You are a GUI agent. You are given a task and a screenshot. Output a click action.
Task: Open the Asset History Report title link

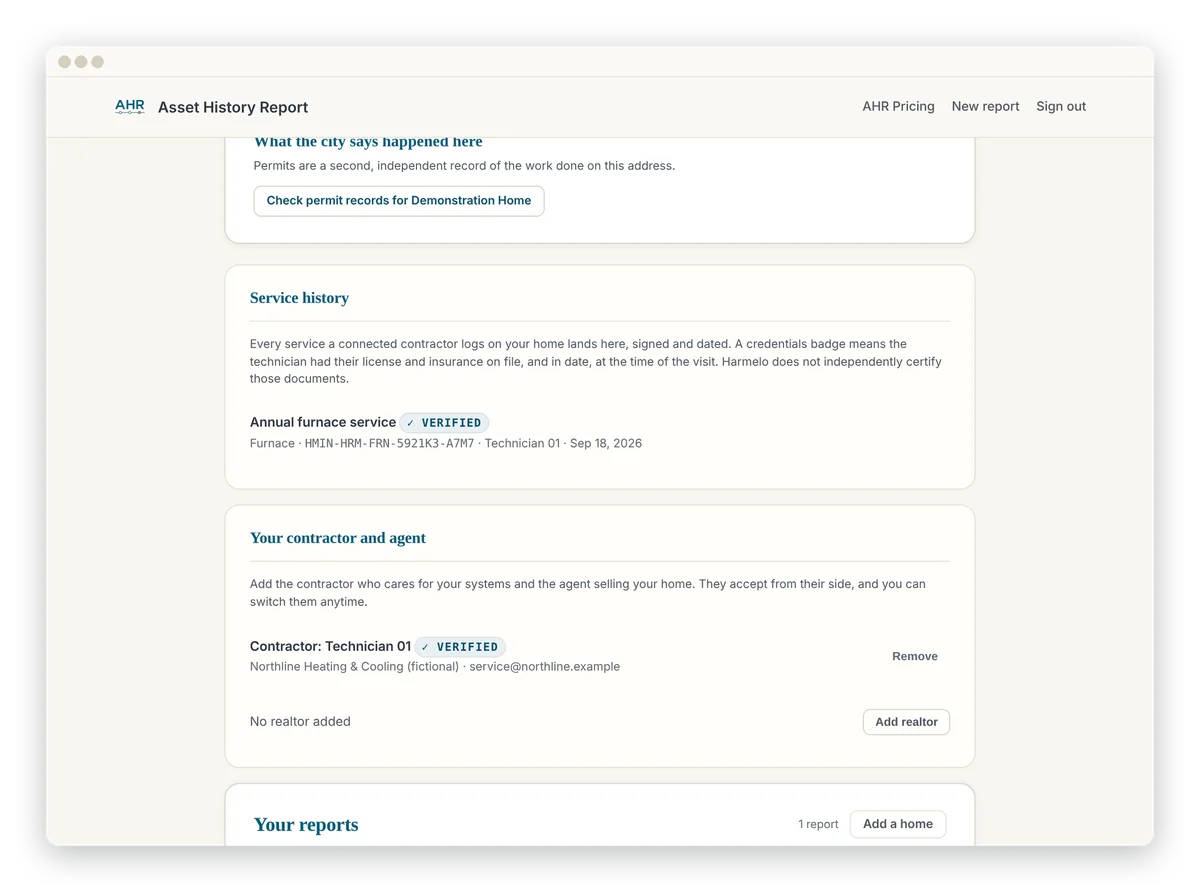(233, 107)
